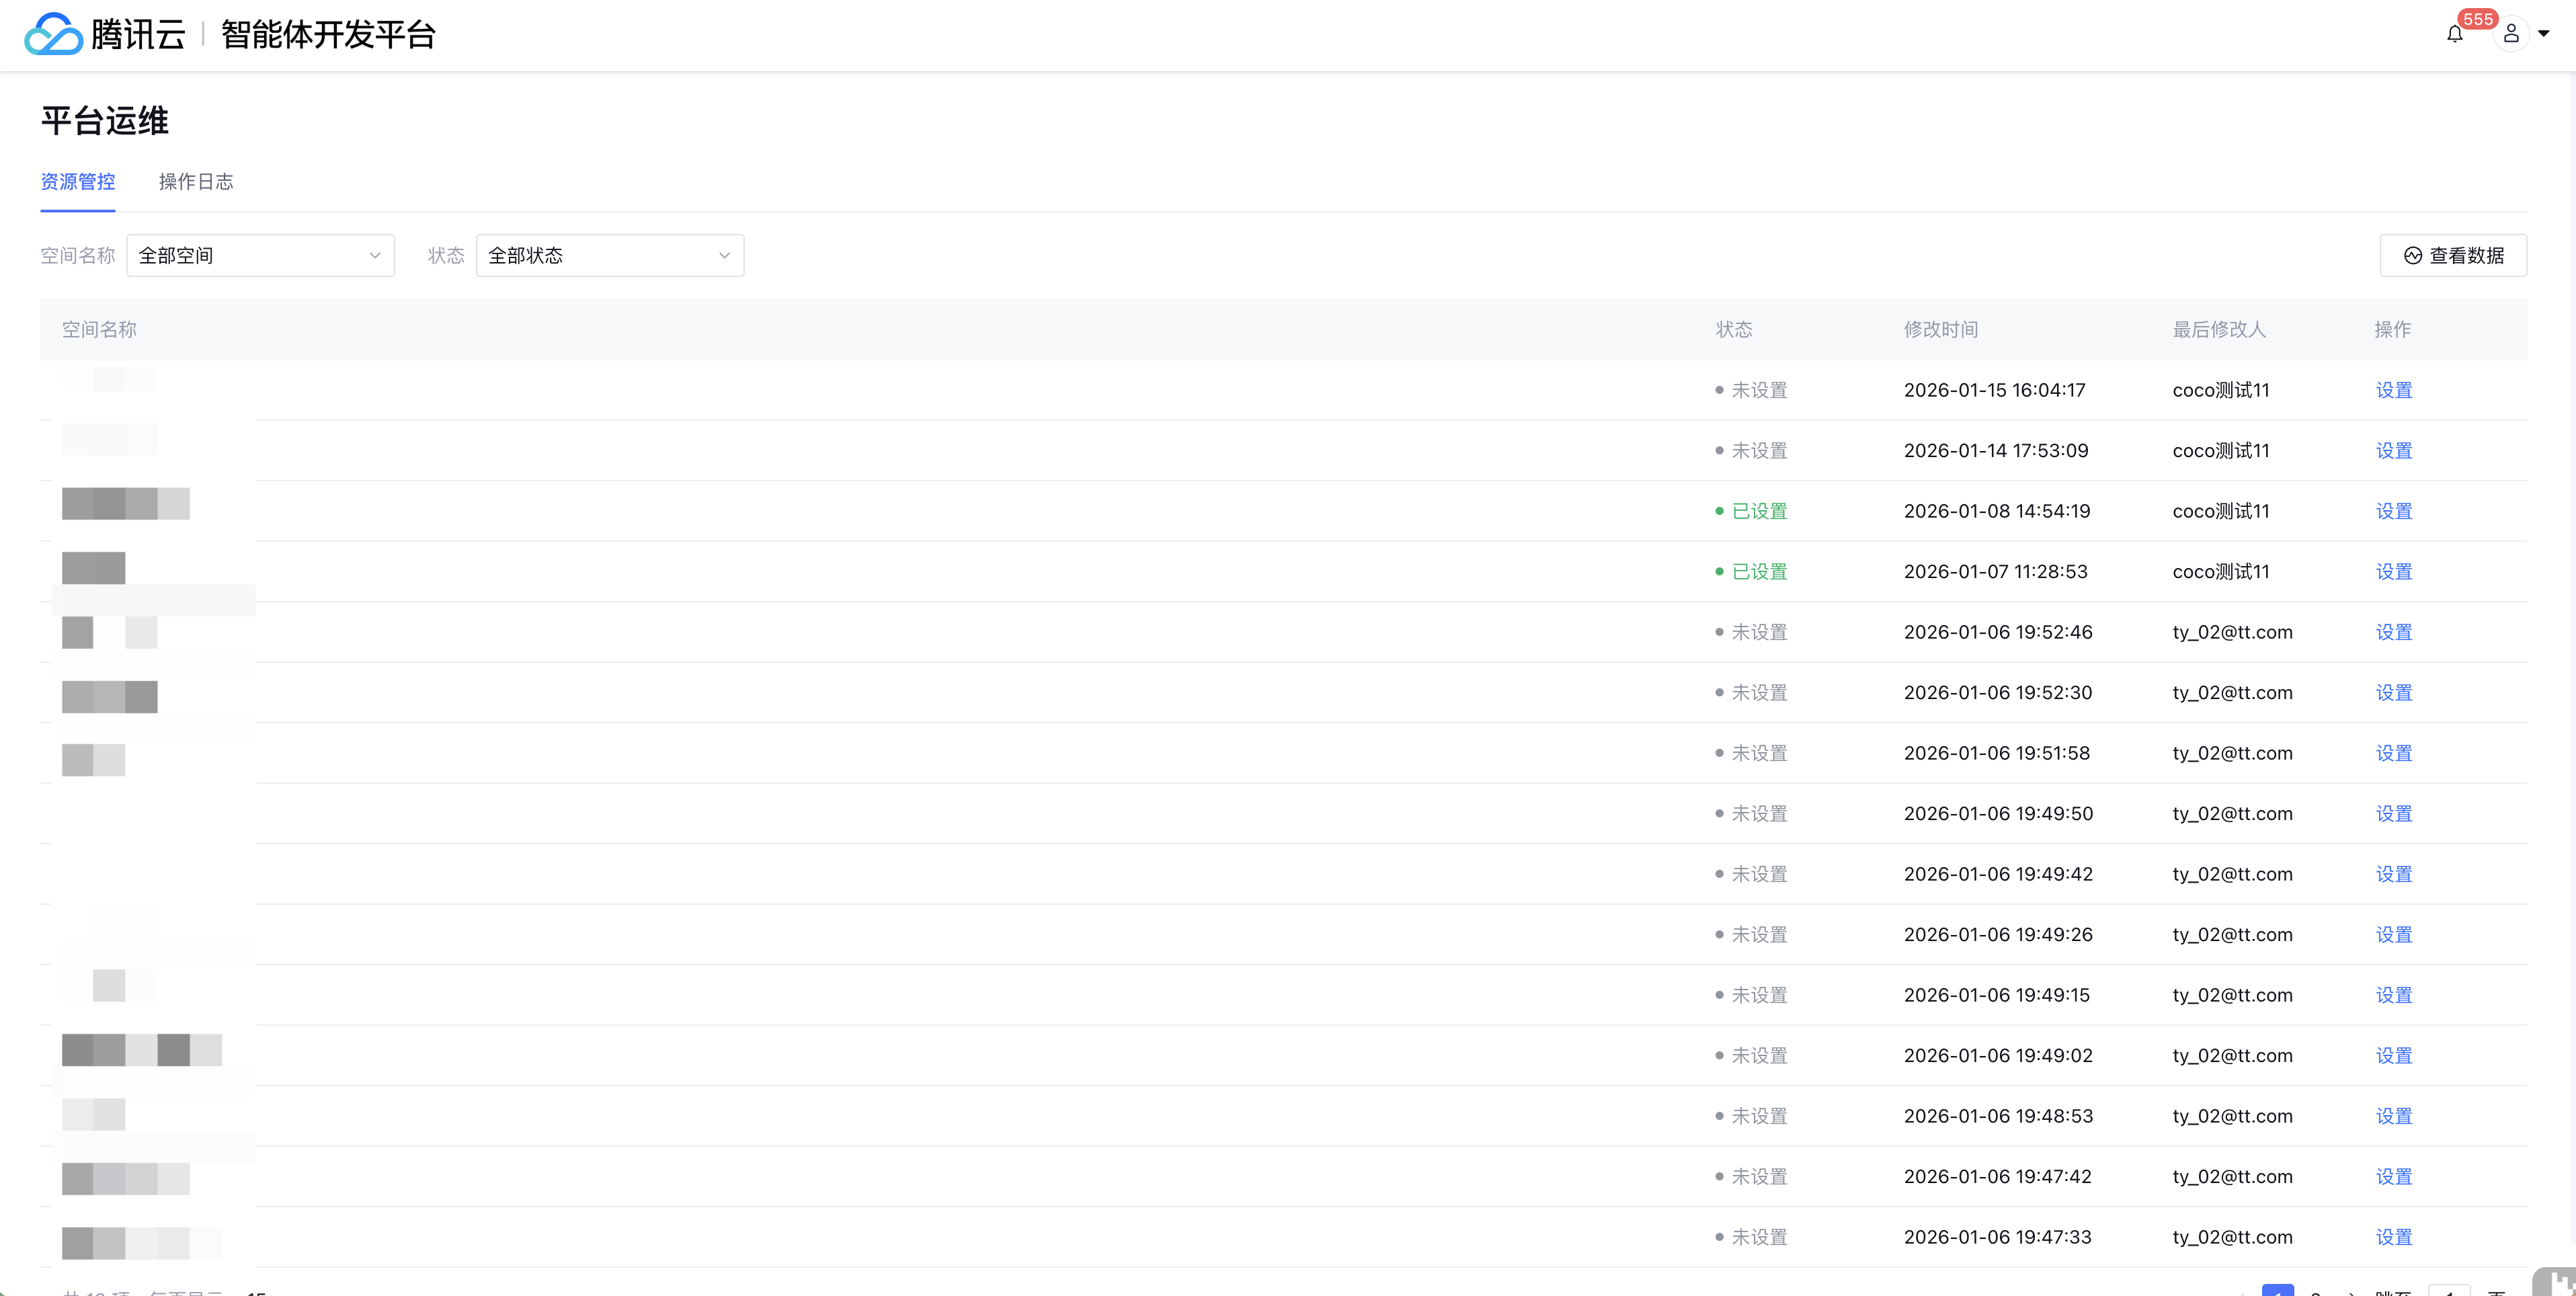Click the Tencent Cloud logo icon
Screen dimensions: 2576x1296
click(52, 34)
